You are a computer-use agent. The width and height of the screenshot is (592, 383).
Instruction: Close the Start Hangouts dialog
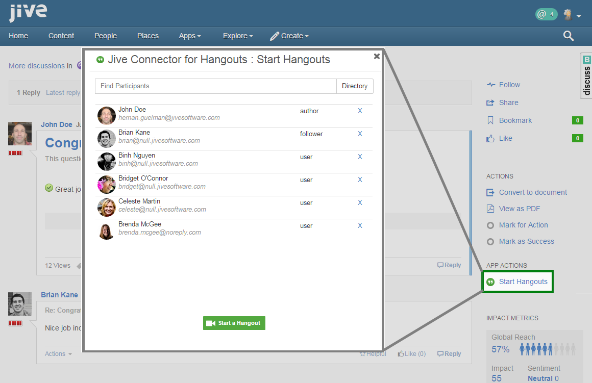point(376,56)
